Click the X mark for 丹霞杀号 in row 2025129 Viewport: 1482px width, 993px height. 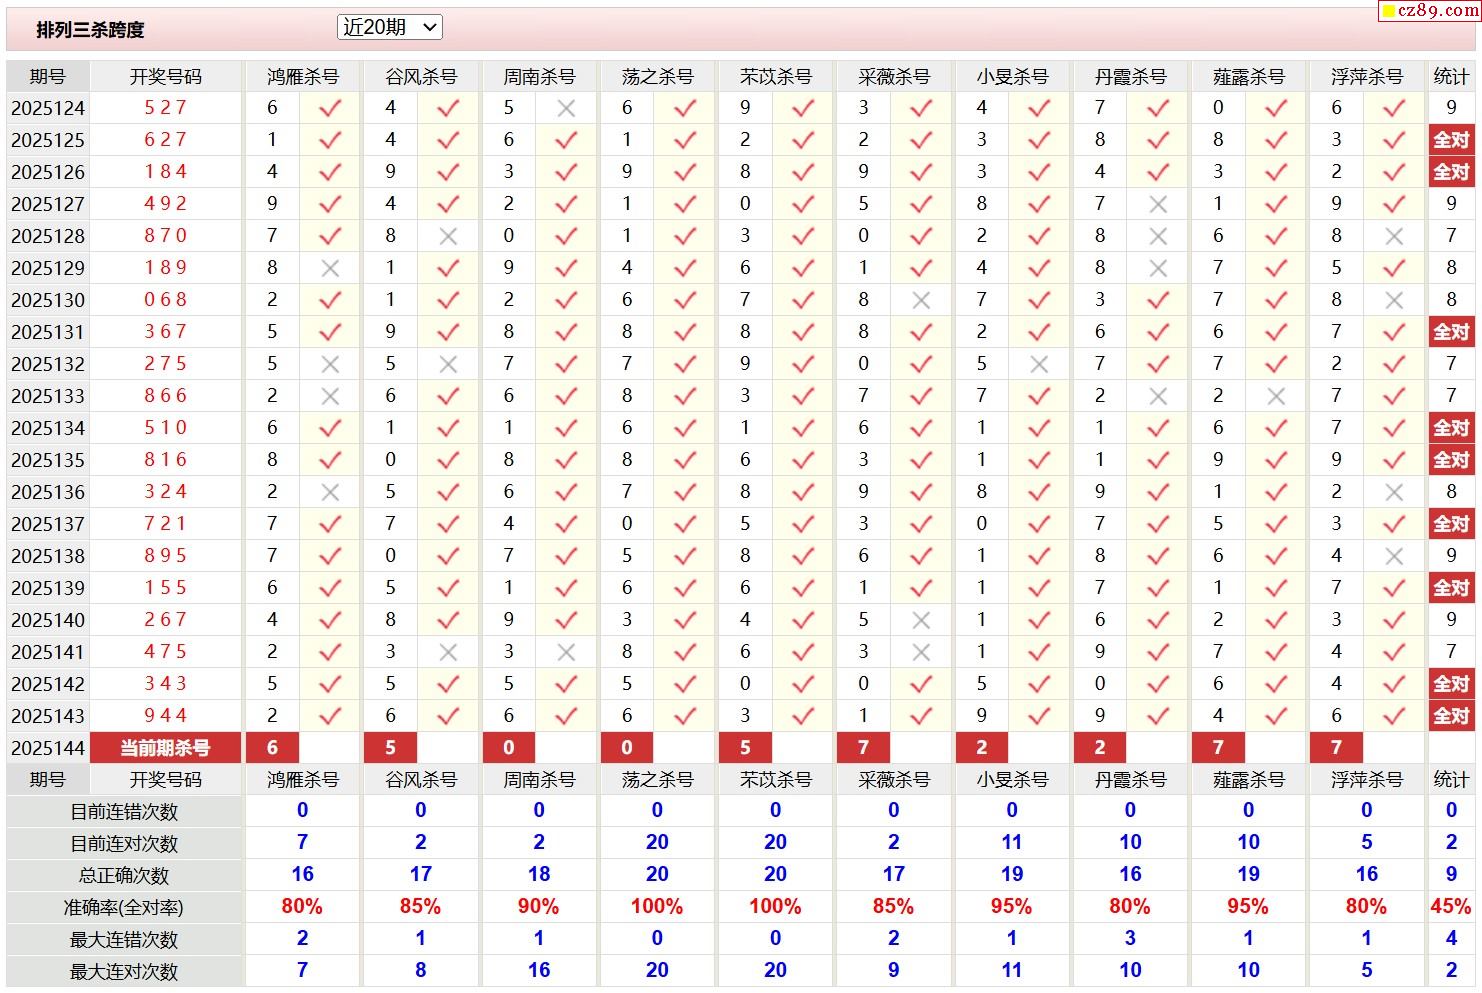click(x=1158, y=268)
